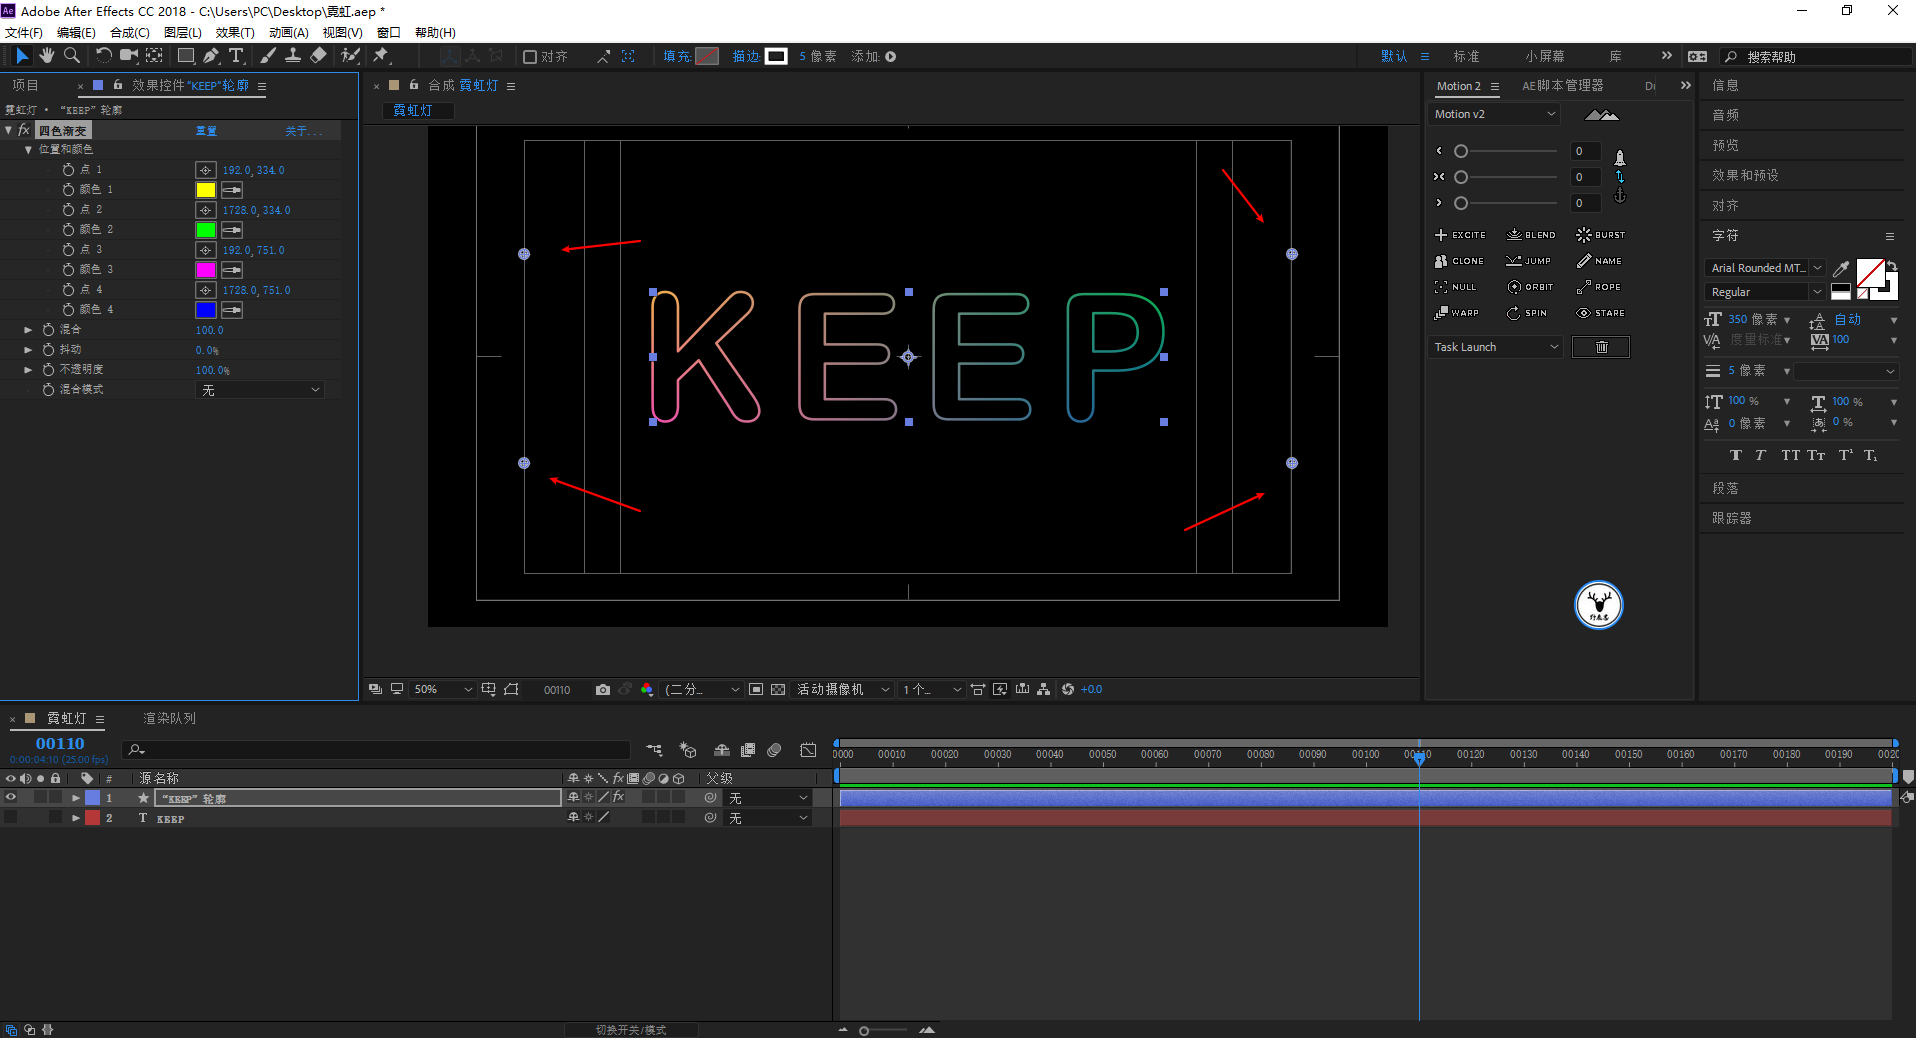Enable the 对齐 snapping checkbox

coord(530,57)
